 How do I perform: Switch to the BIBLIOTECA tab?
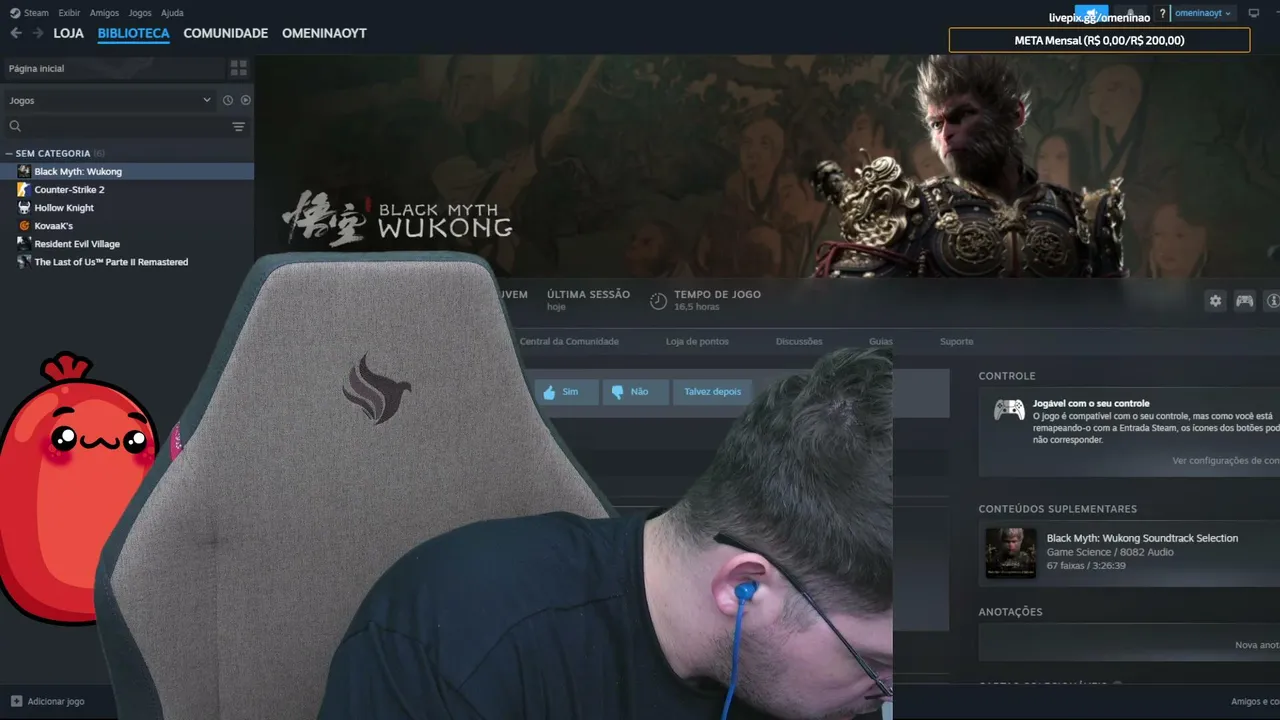(x=134, y=33)
